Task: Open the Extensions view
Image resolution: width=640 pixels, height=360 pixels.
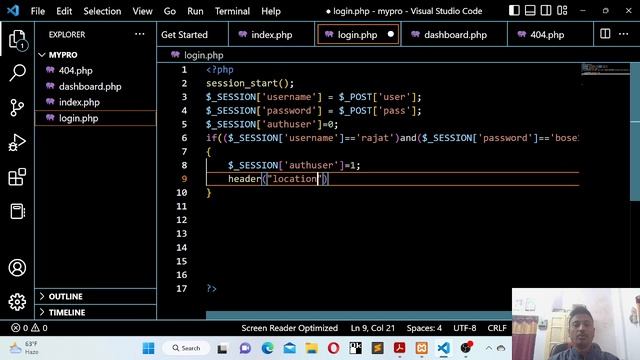Action: (17, 177)
